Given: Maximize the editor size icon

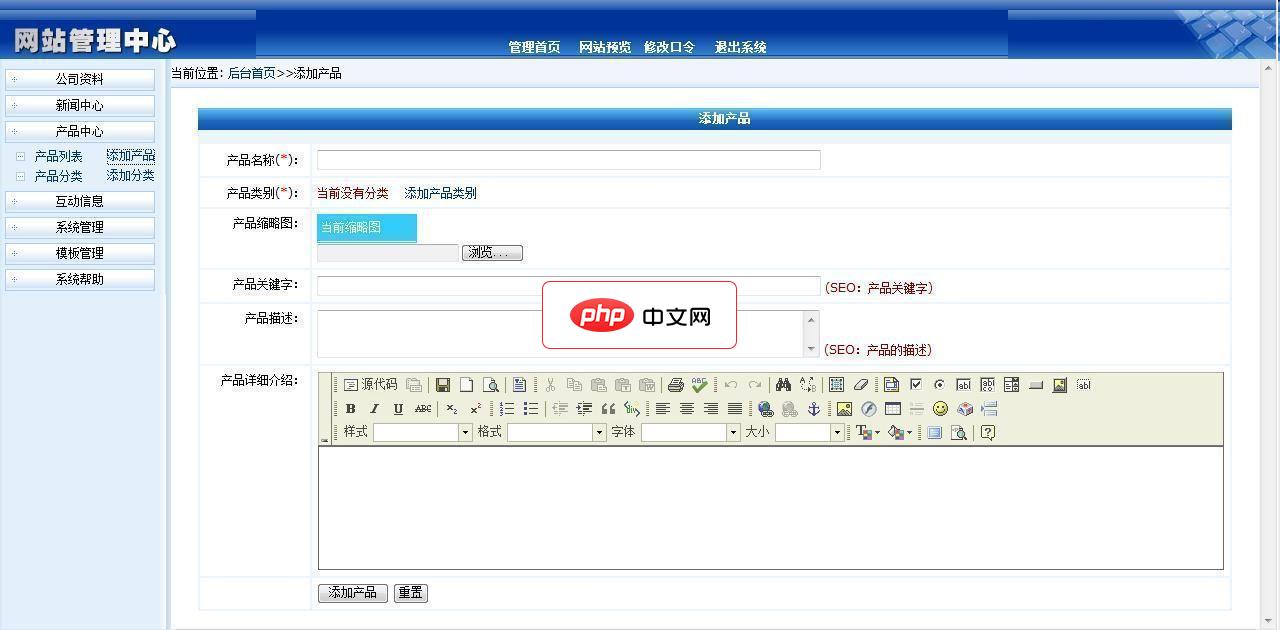Looking at the screenshot, I should (x=934, y=433).
